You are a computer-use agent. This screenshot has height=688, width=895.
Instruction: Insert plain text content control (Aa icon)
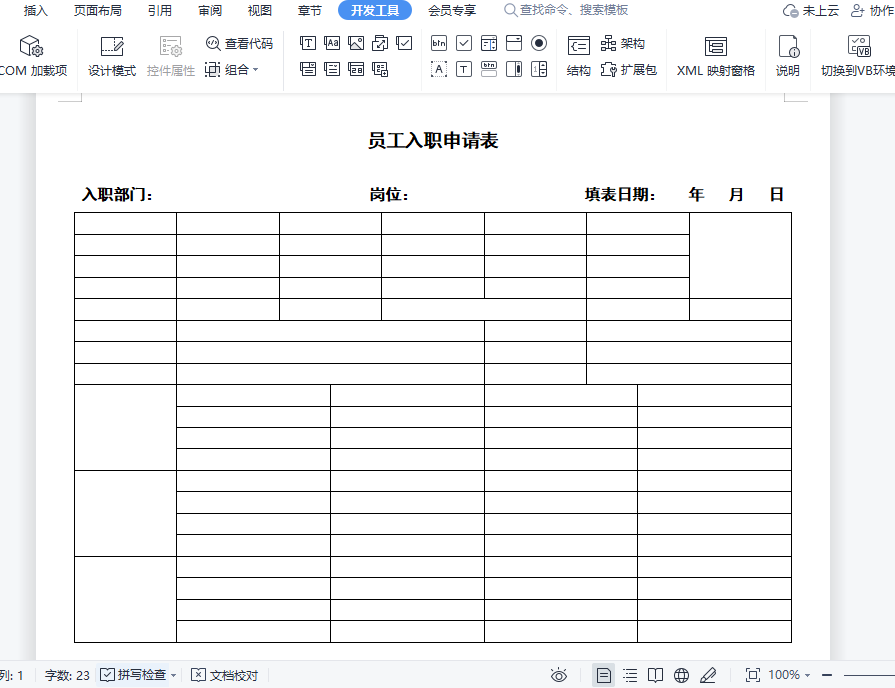tap(332, 43)
